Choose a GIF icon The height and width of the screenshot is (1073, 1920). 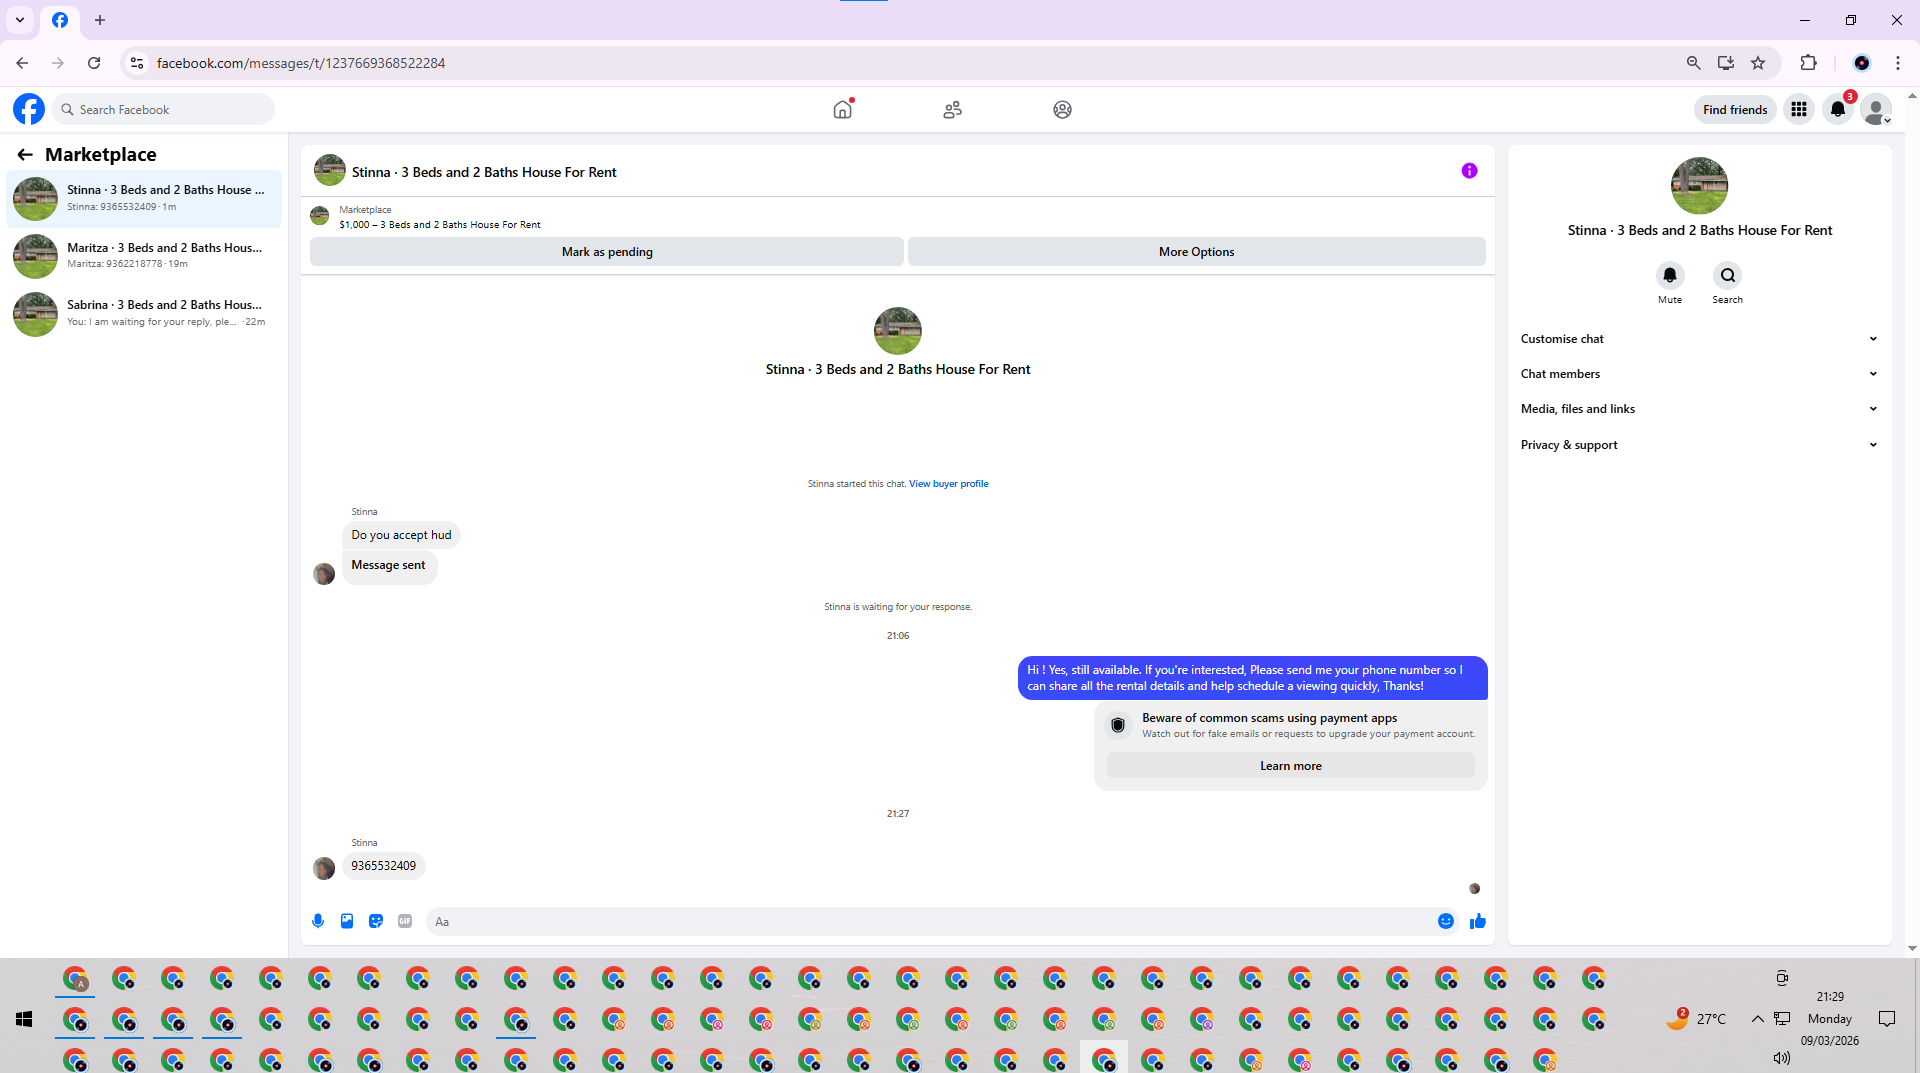(x=405, y=921)
